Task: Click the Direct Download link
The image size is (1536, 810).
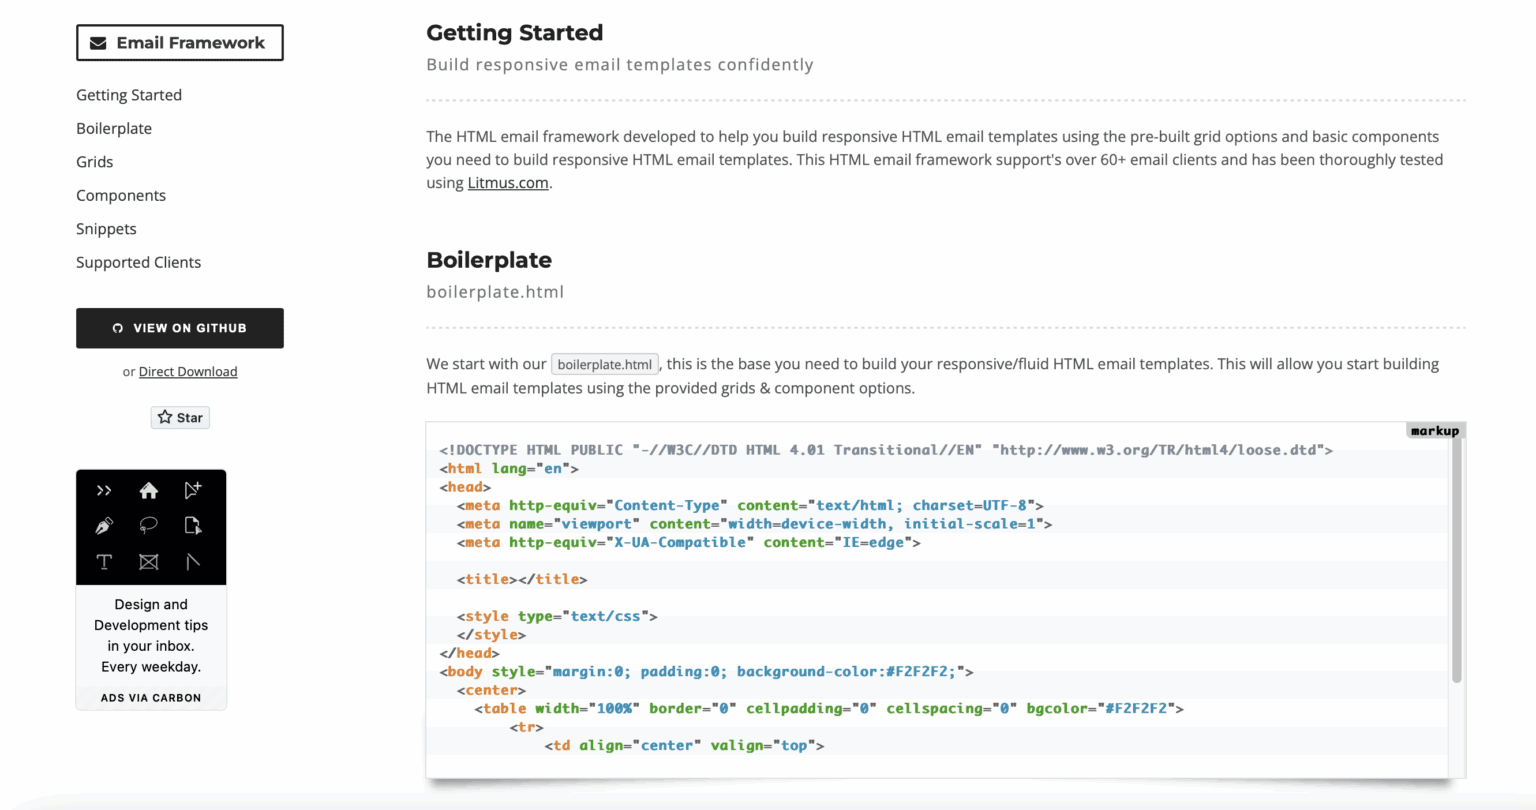Action: click(x=188, y=371)
